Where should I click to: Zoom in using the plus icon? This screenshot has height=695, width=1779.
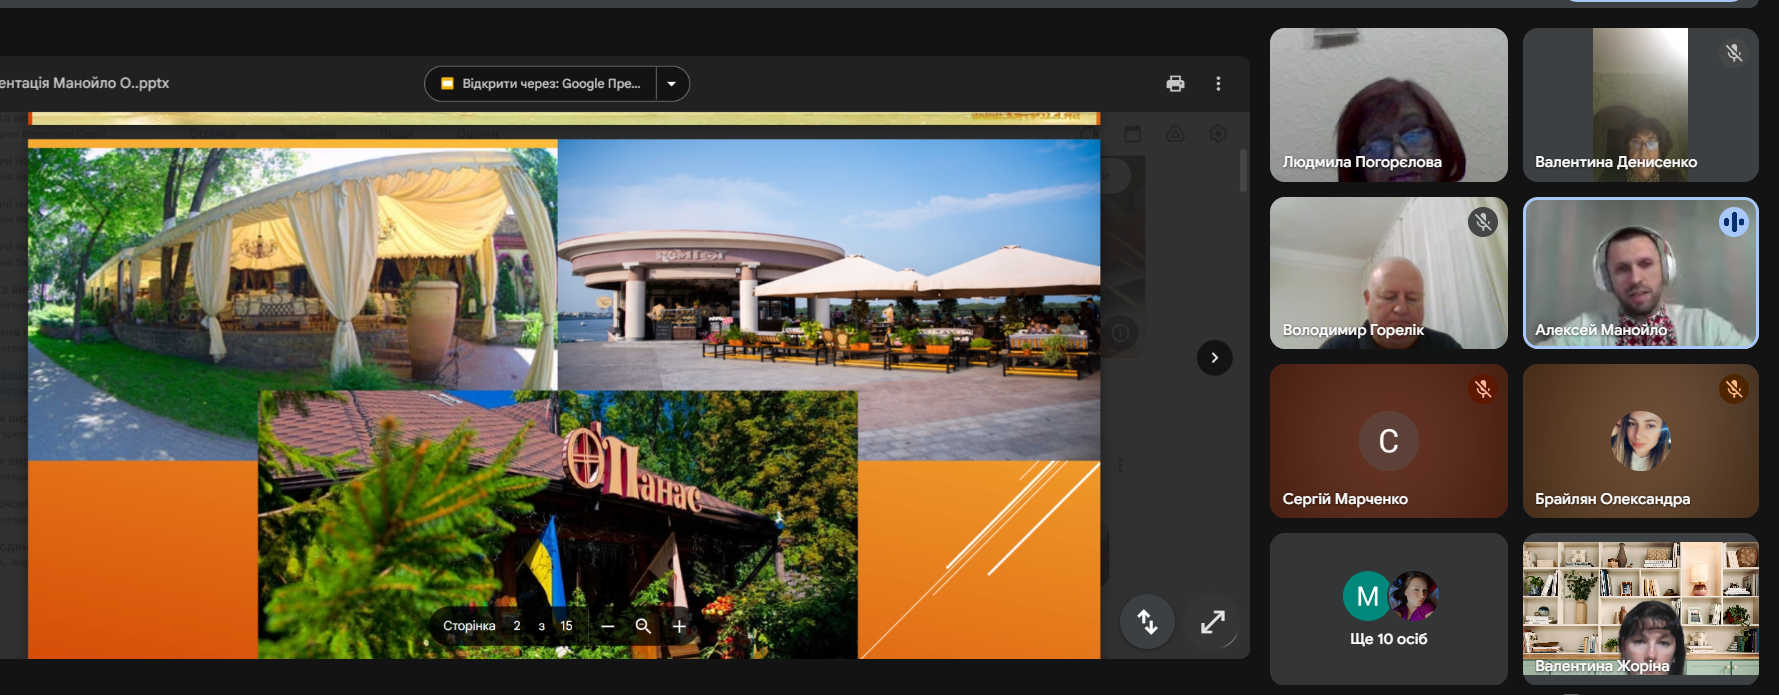(x=679, y=626)
